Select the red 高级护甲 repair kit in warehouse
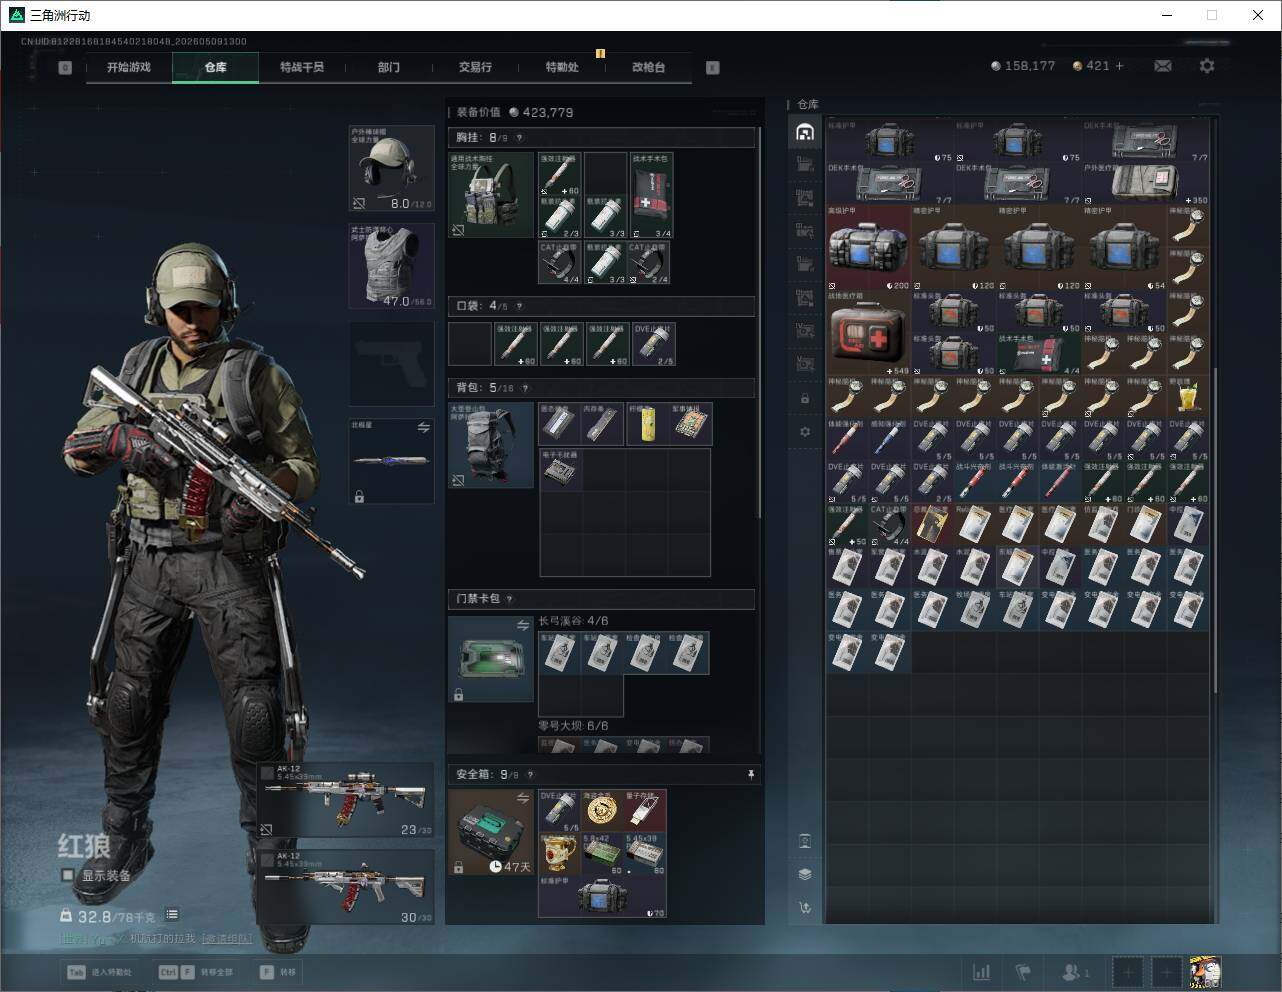The image size is (1282, 992). point(868,248)
